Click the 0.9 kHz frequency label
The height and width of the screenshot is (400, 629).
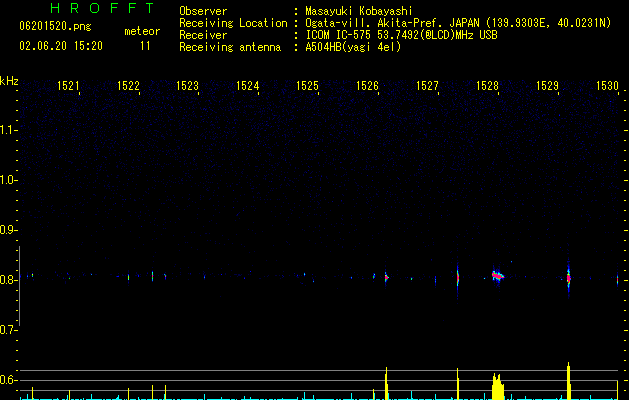[7, 230]
